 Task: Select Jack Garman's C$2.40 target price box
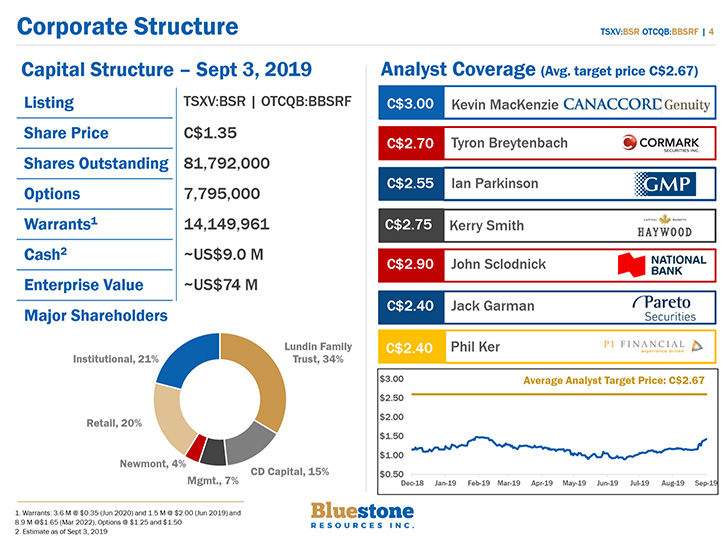(x=411, y=306)
